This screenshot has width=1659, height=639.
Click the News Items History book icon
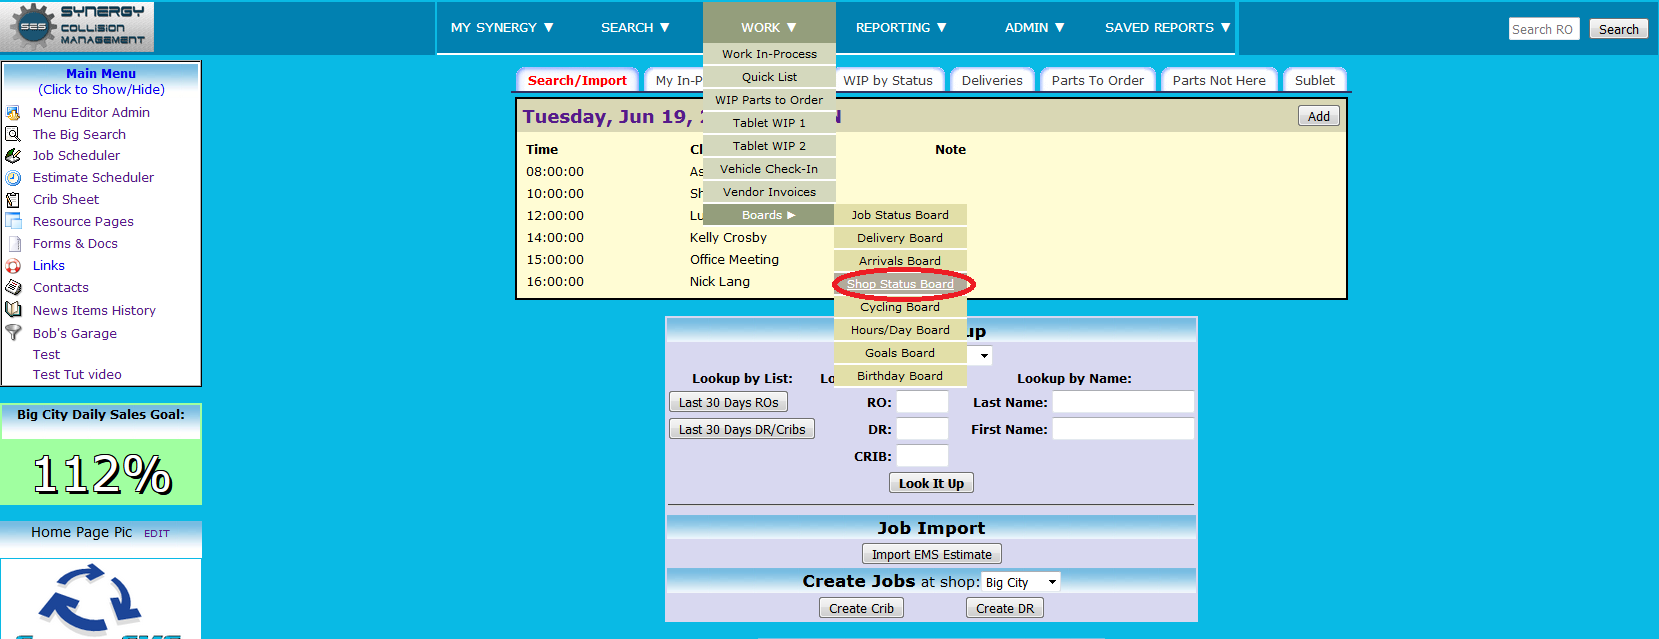coord(13,310)
